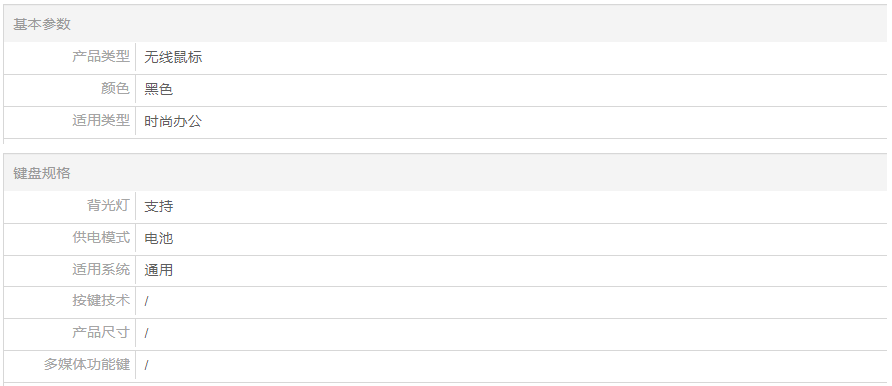Click the 无线鼠标 value text
Image resolution: width=892 pixels, height=386 pixels.
[x=173, y=57]
